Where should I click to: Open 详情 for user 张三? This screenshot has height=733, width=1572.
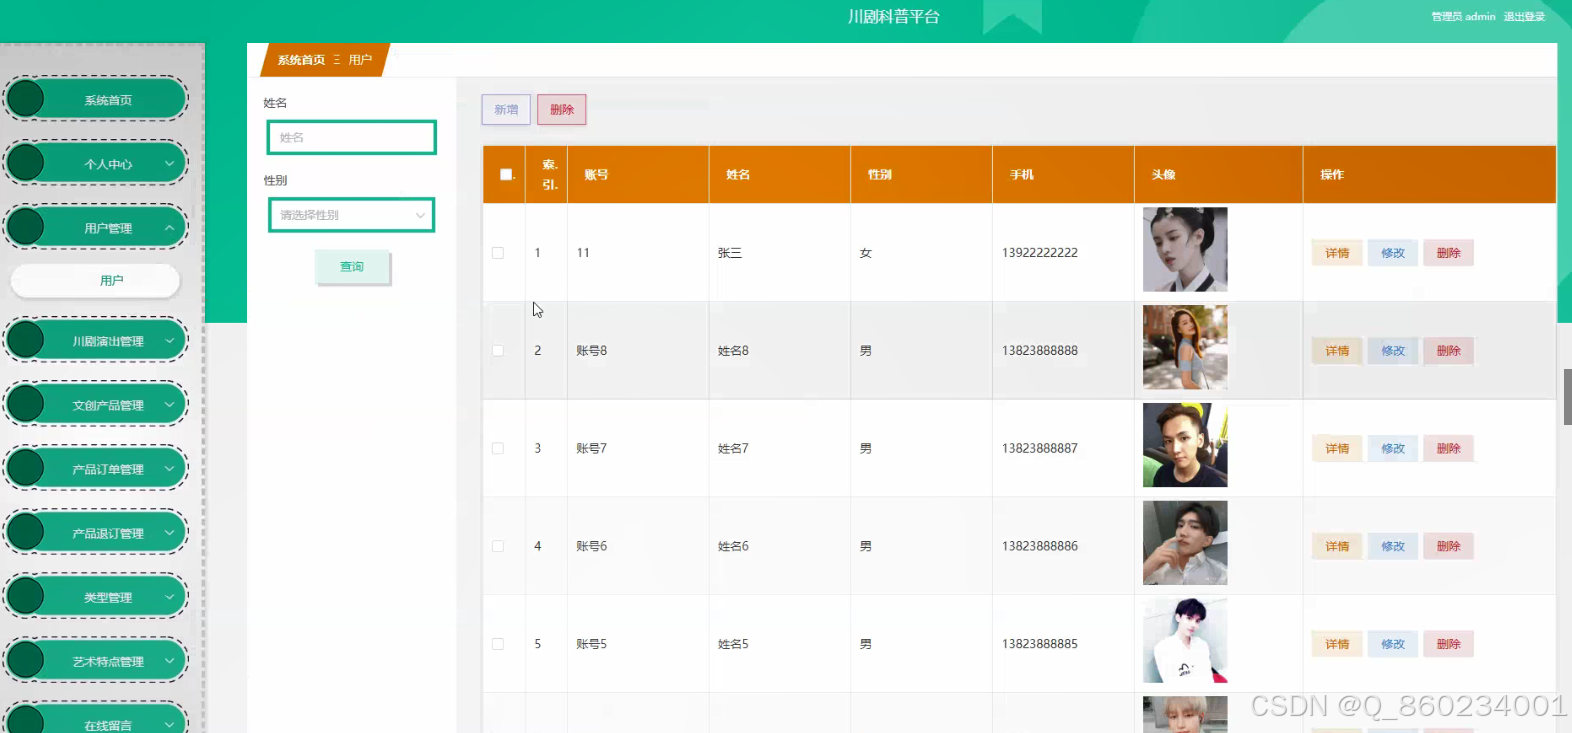click(x=1337, y=253)
